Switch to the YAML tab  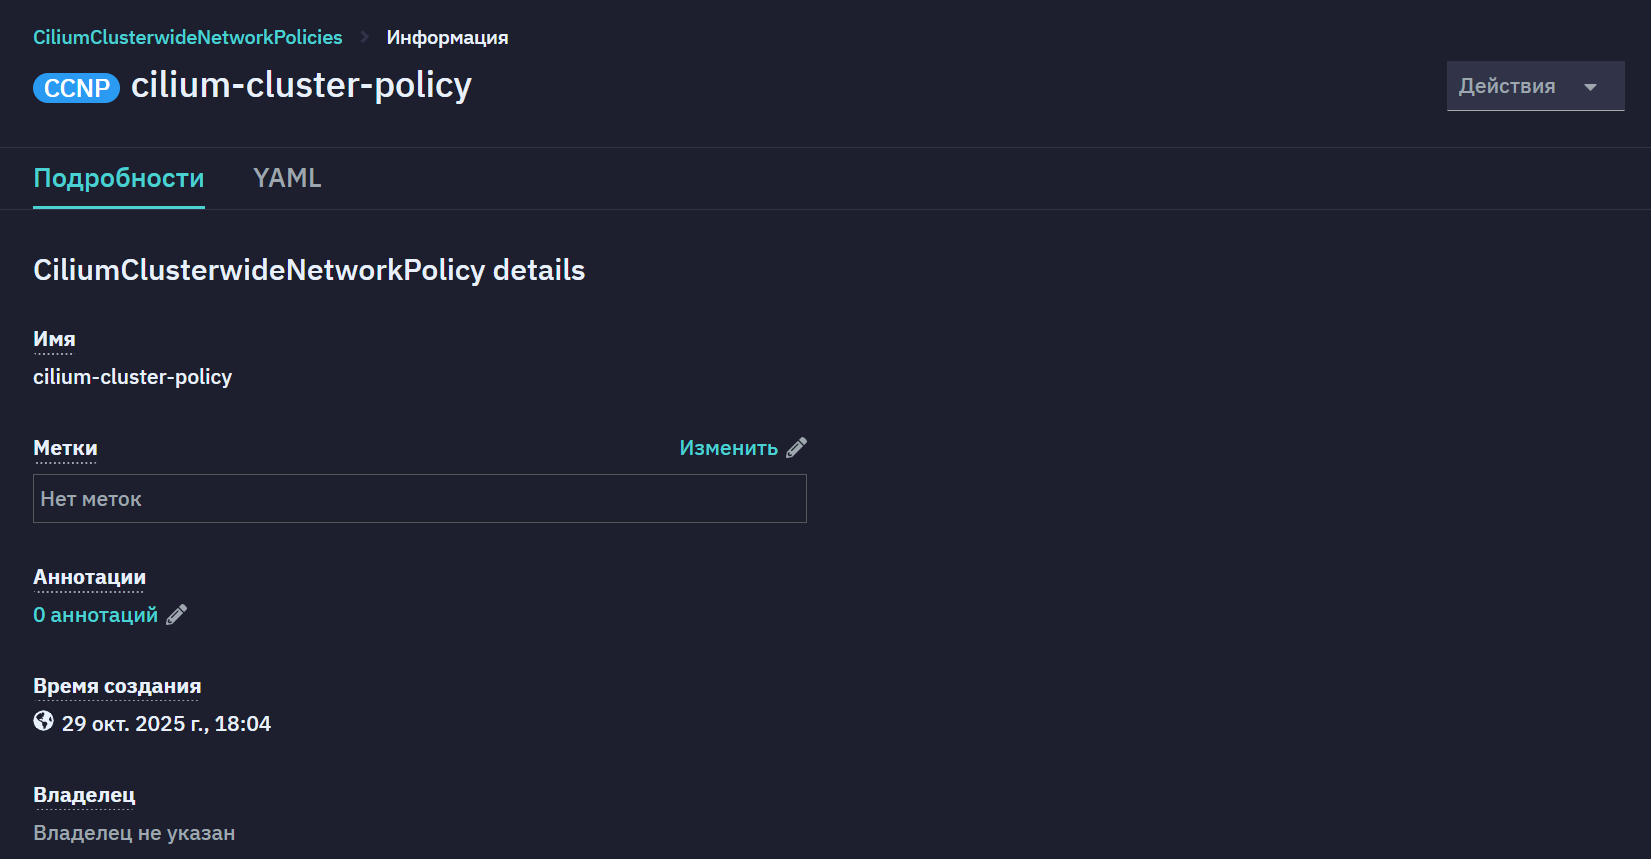pos(287,178)
